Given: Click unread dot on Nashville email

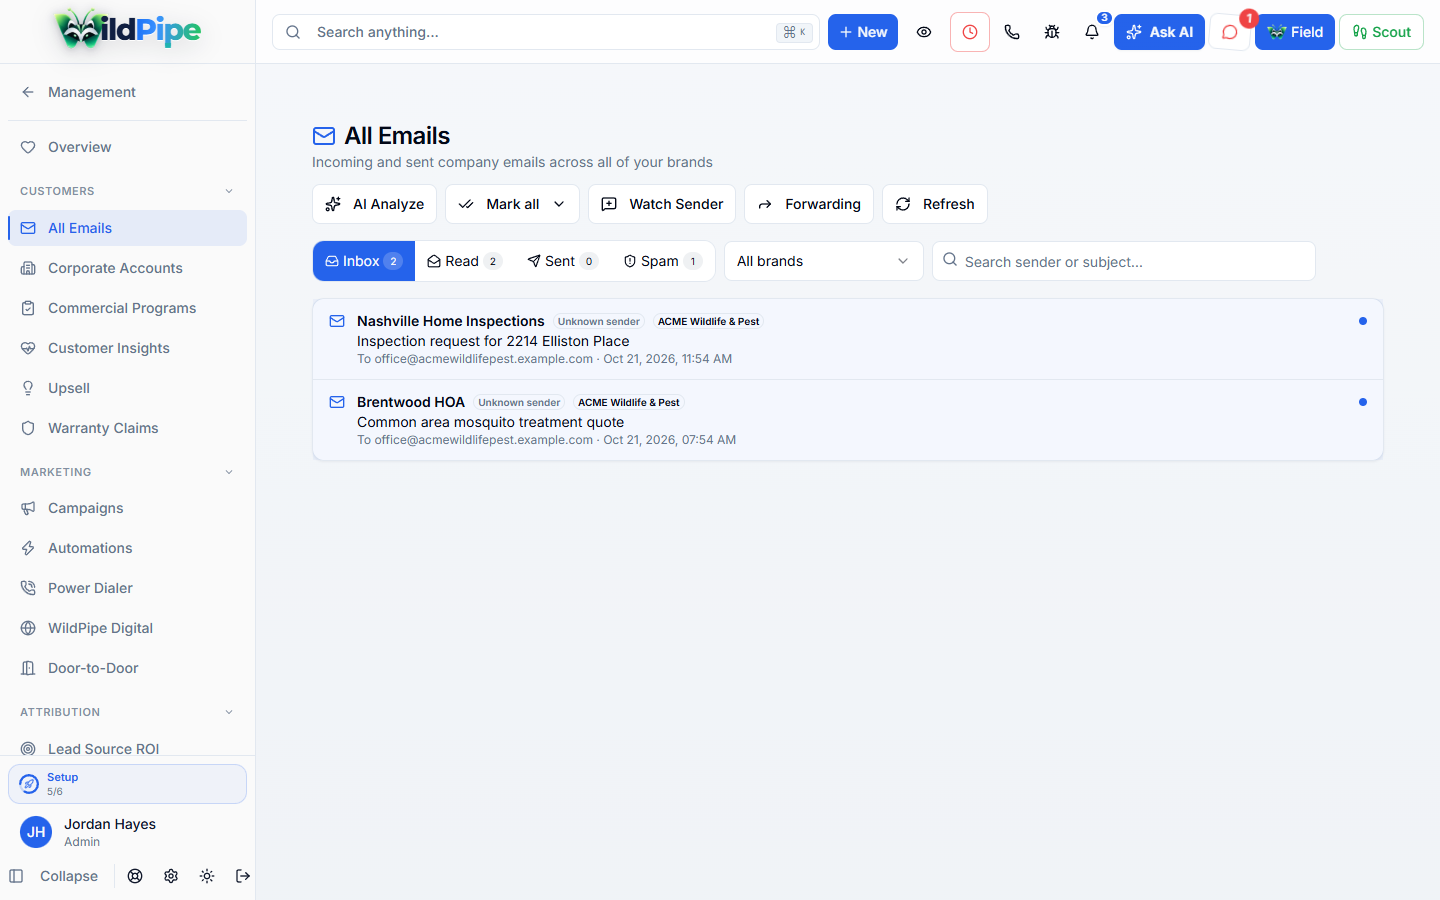Looking at the screenshot, I should click(x=1363, y=321).
